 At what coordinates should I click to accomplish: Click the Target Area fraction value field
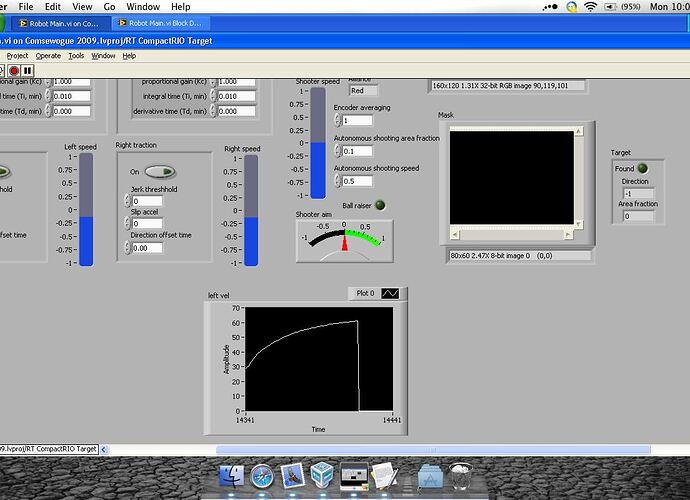(x=639, y=216)
